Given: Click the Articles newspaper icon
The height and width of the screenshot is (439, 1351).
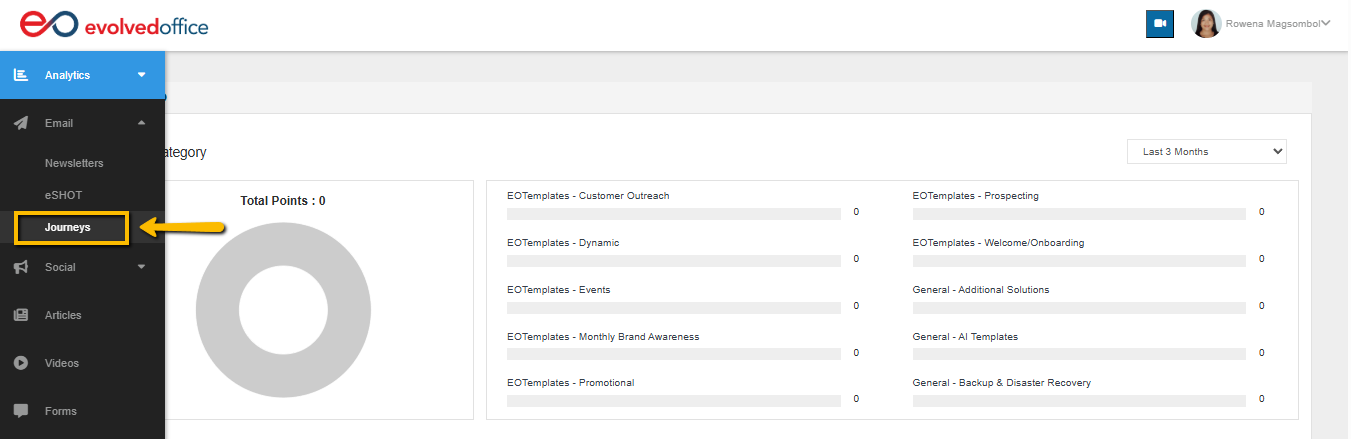Looking at the screenshot, I should [21, 315].
